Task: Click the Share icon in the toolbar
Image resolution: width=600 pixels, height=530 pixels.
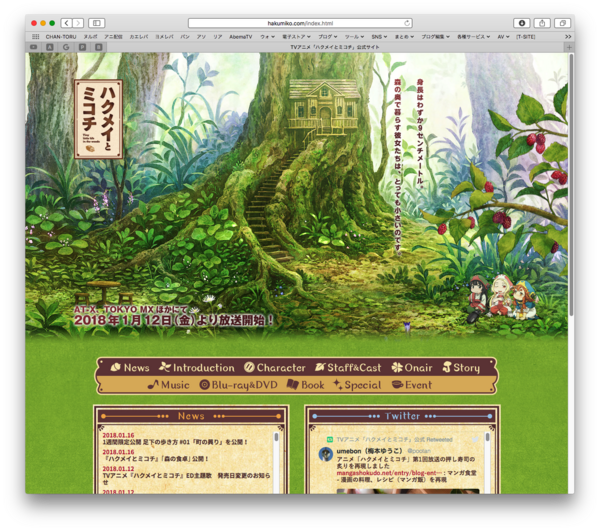Action: (542, 23)
